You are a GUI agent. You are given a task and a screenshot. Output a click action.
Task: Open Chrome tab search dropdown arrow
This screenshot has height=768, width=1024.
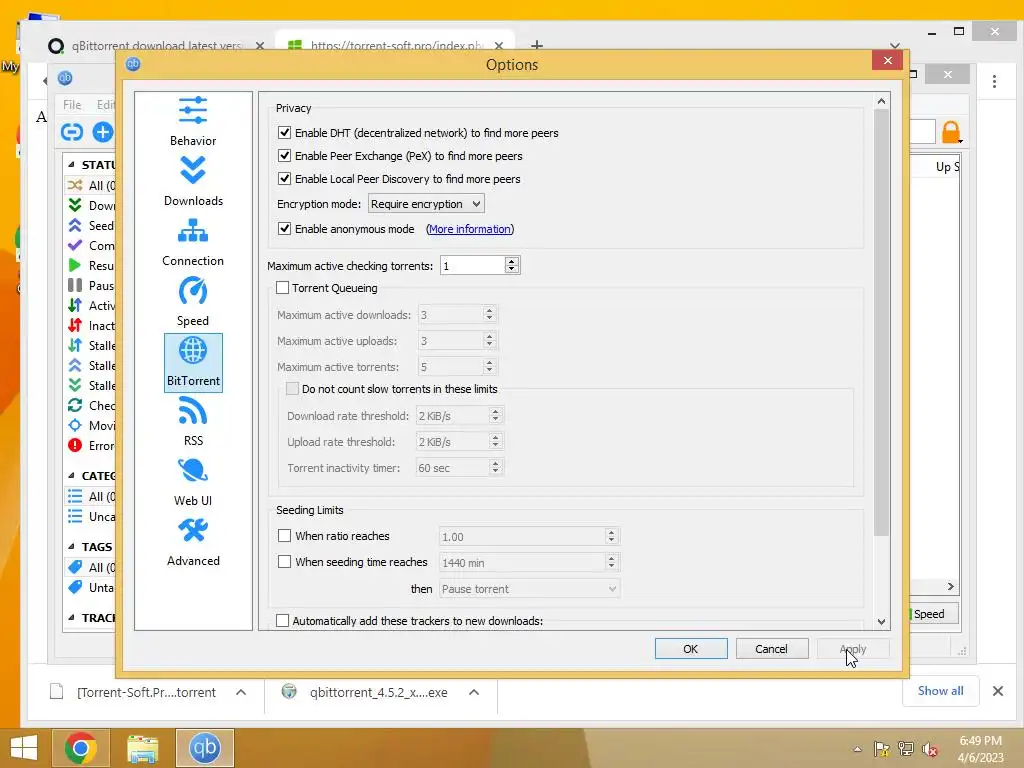(895, 45)
